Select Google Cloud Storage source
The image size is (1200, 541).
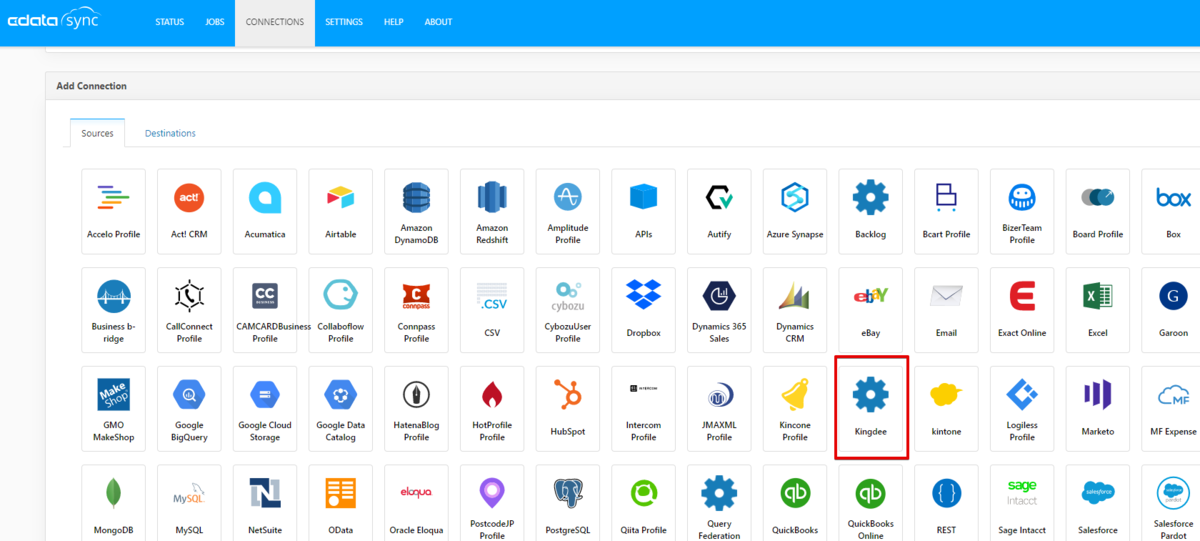pos(265,409)
